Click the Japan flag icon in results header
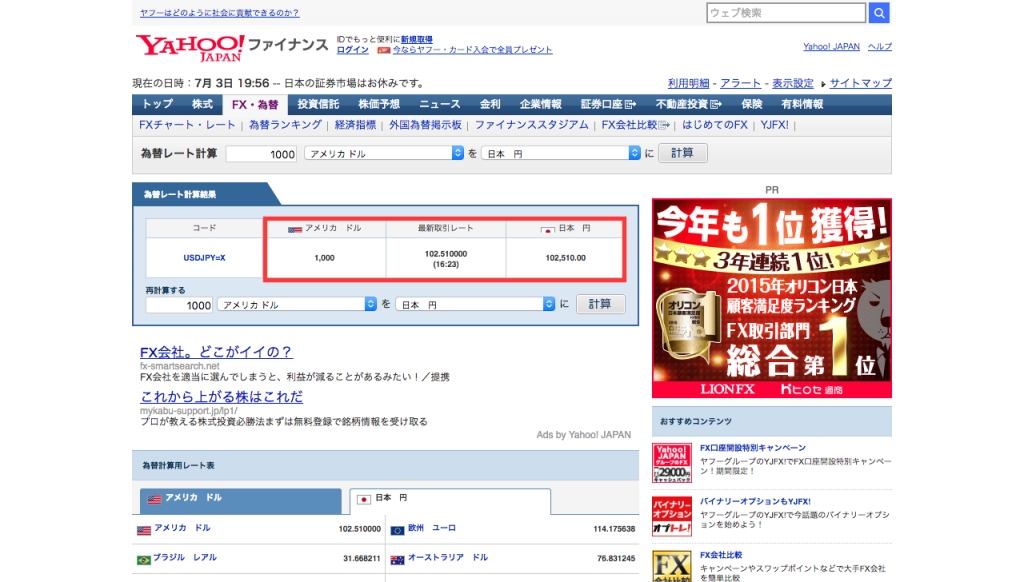The height and width of the screenshot is (582, 1024). 547,229
